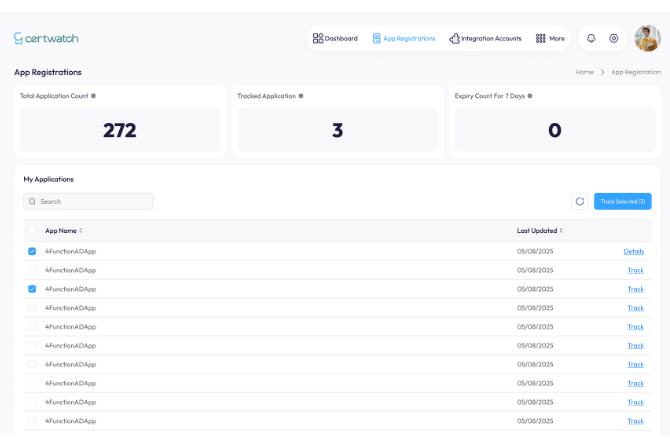
Task: Click the Tracked Application value 3
Action: 338,130
